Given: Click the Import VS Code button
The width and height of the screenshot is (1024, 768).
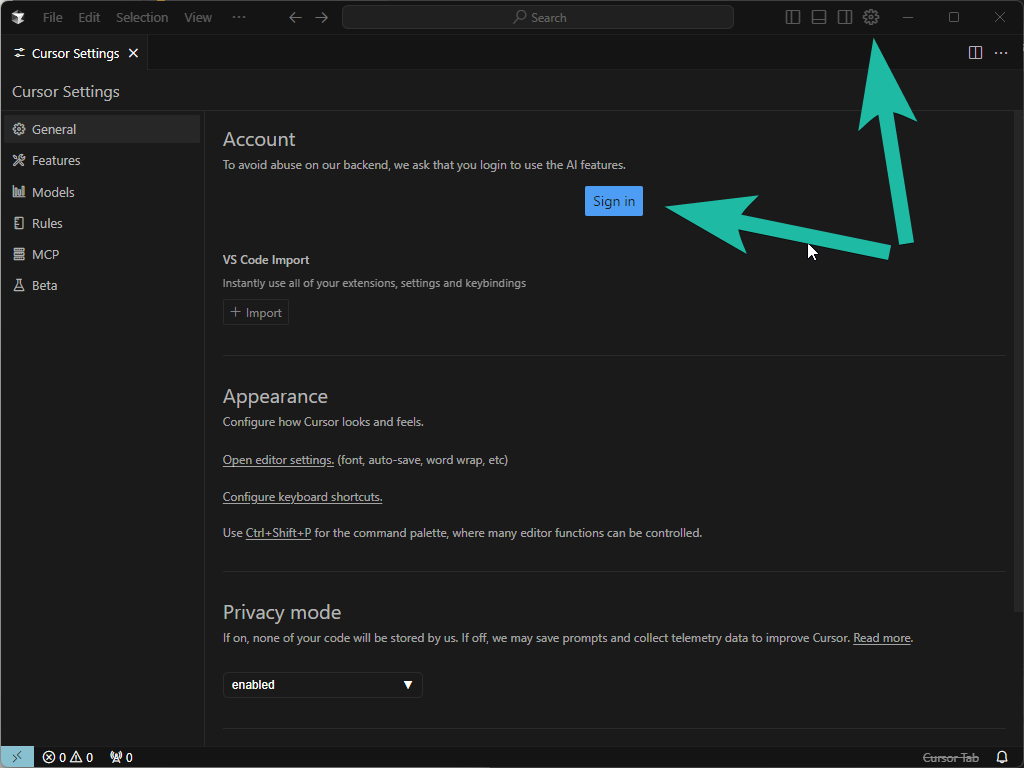Looking at the screenshot, I should click(x=256, y=312).
